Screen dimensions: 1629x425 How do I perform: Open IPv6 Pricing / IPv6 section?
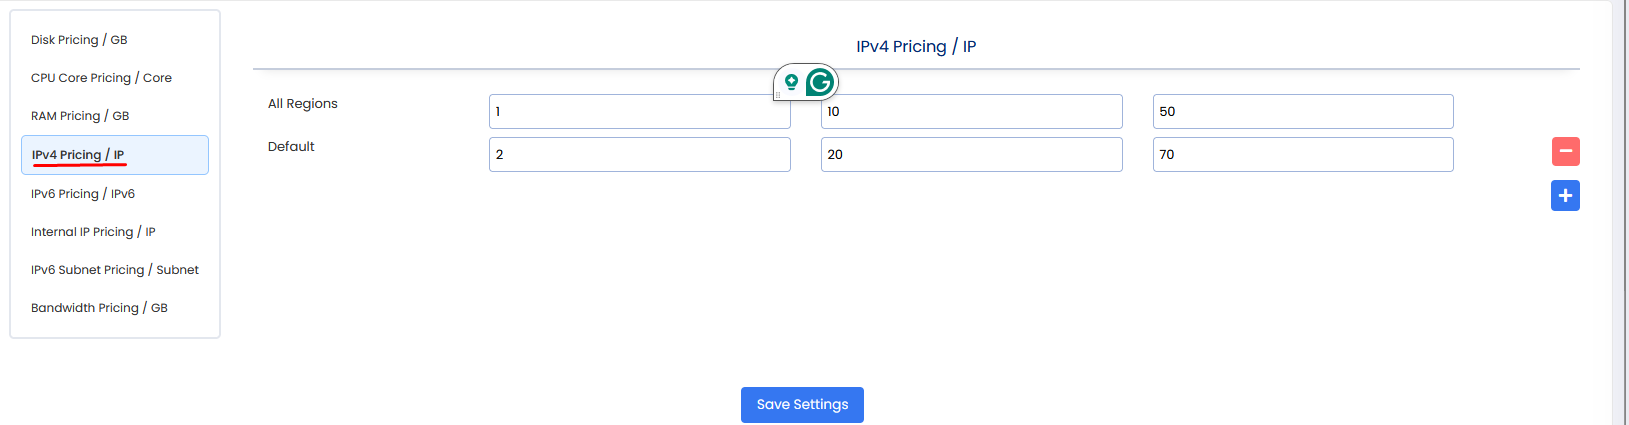pyautogui.click(x=83, y=194)
